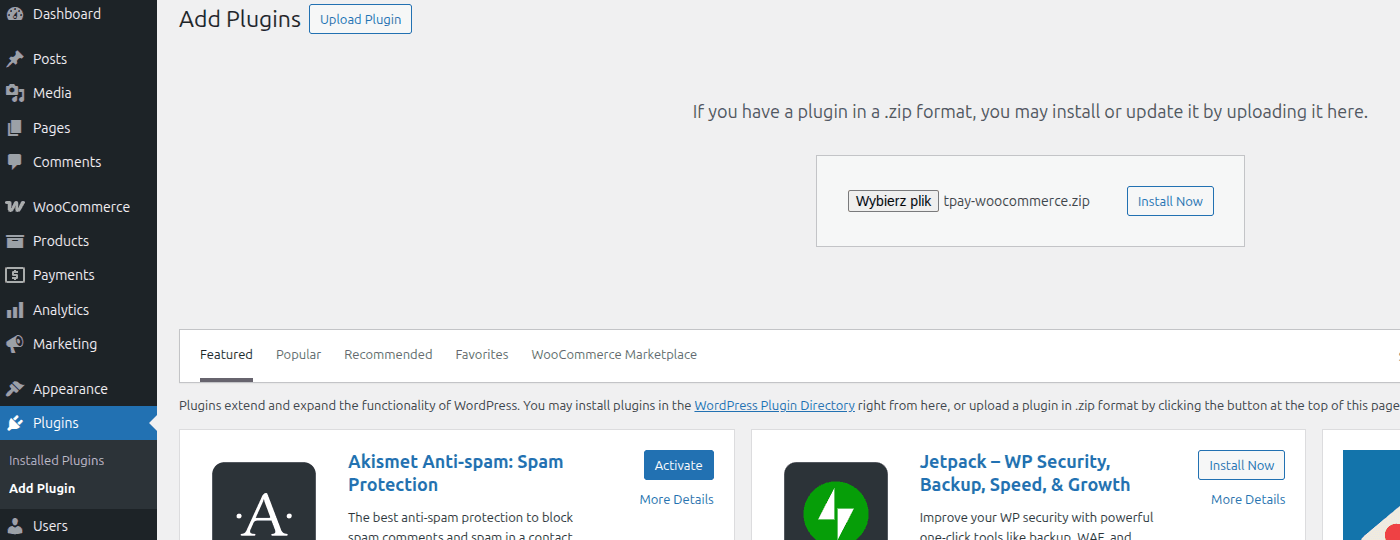
Task: Click the Comments speech bubble icon
Action: [15, 162]
